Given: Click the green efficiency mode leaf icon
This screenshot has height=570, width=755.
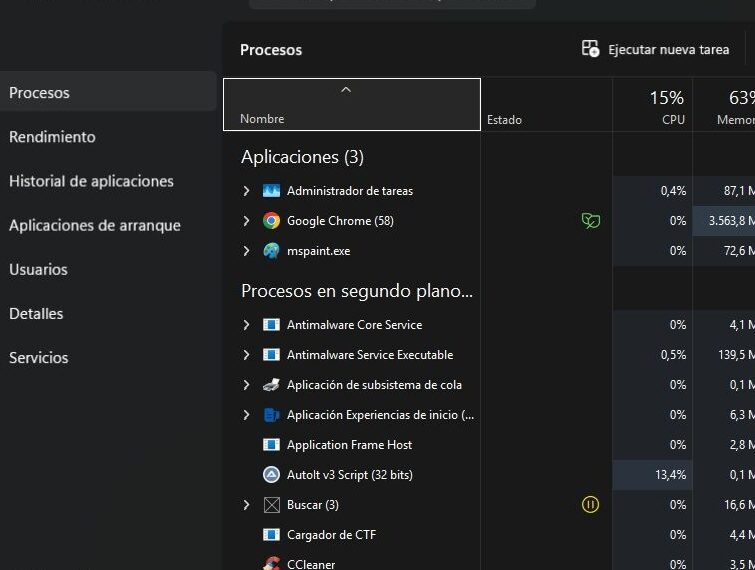Looking at the screenshot, I should (x=591, y=221).
